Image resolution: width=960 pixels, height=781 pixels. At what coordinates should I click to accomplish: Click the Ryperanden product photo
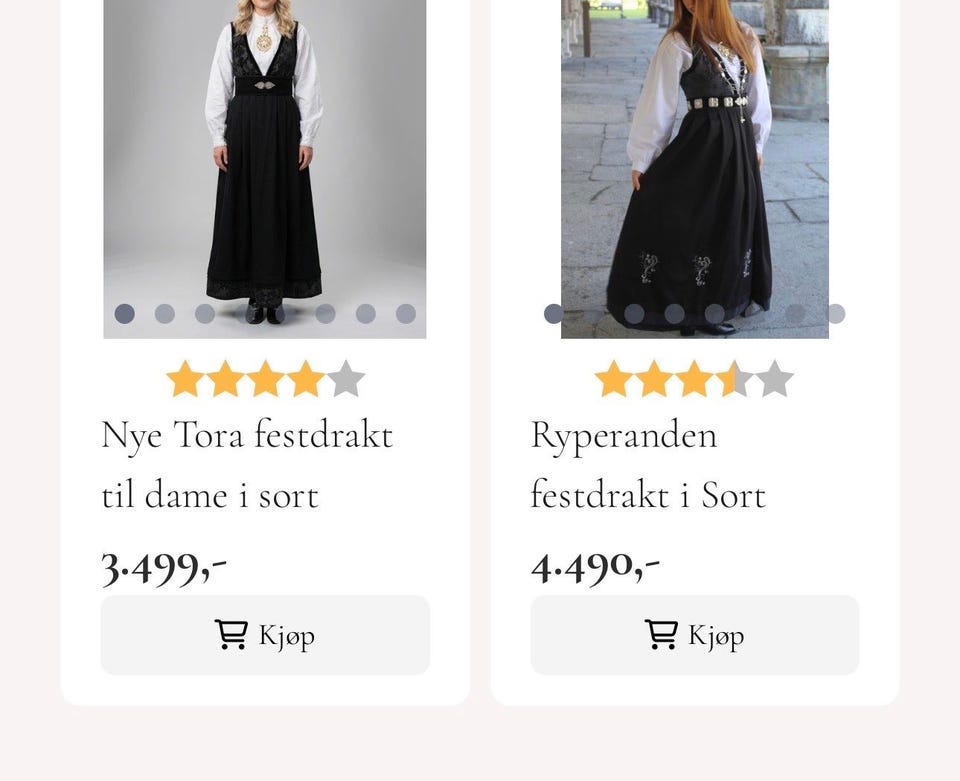point(694,165)
